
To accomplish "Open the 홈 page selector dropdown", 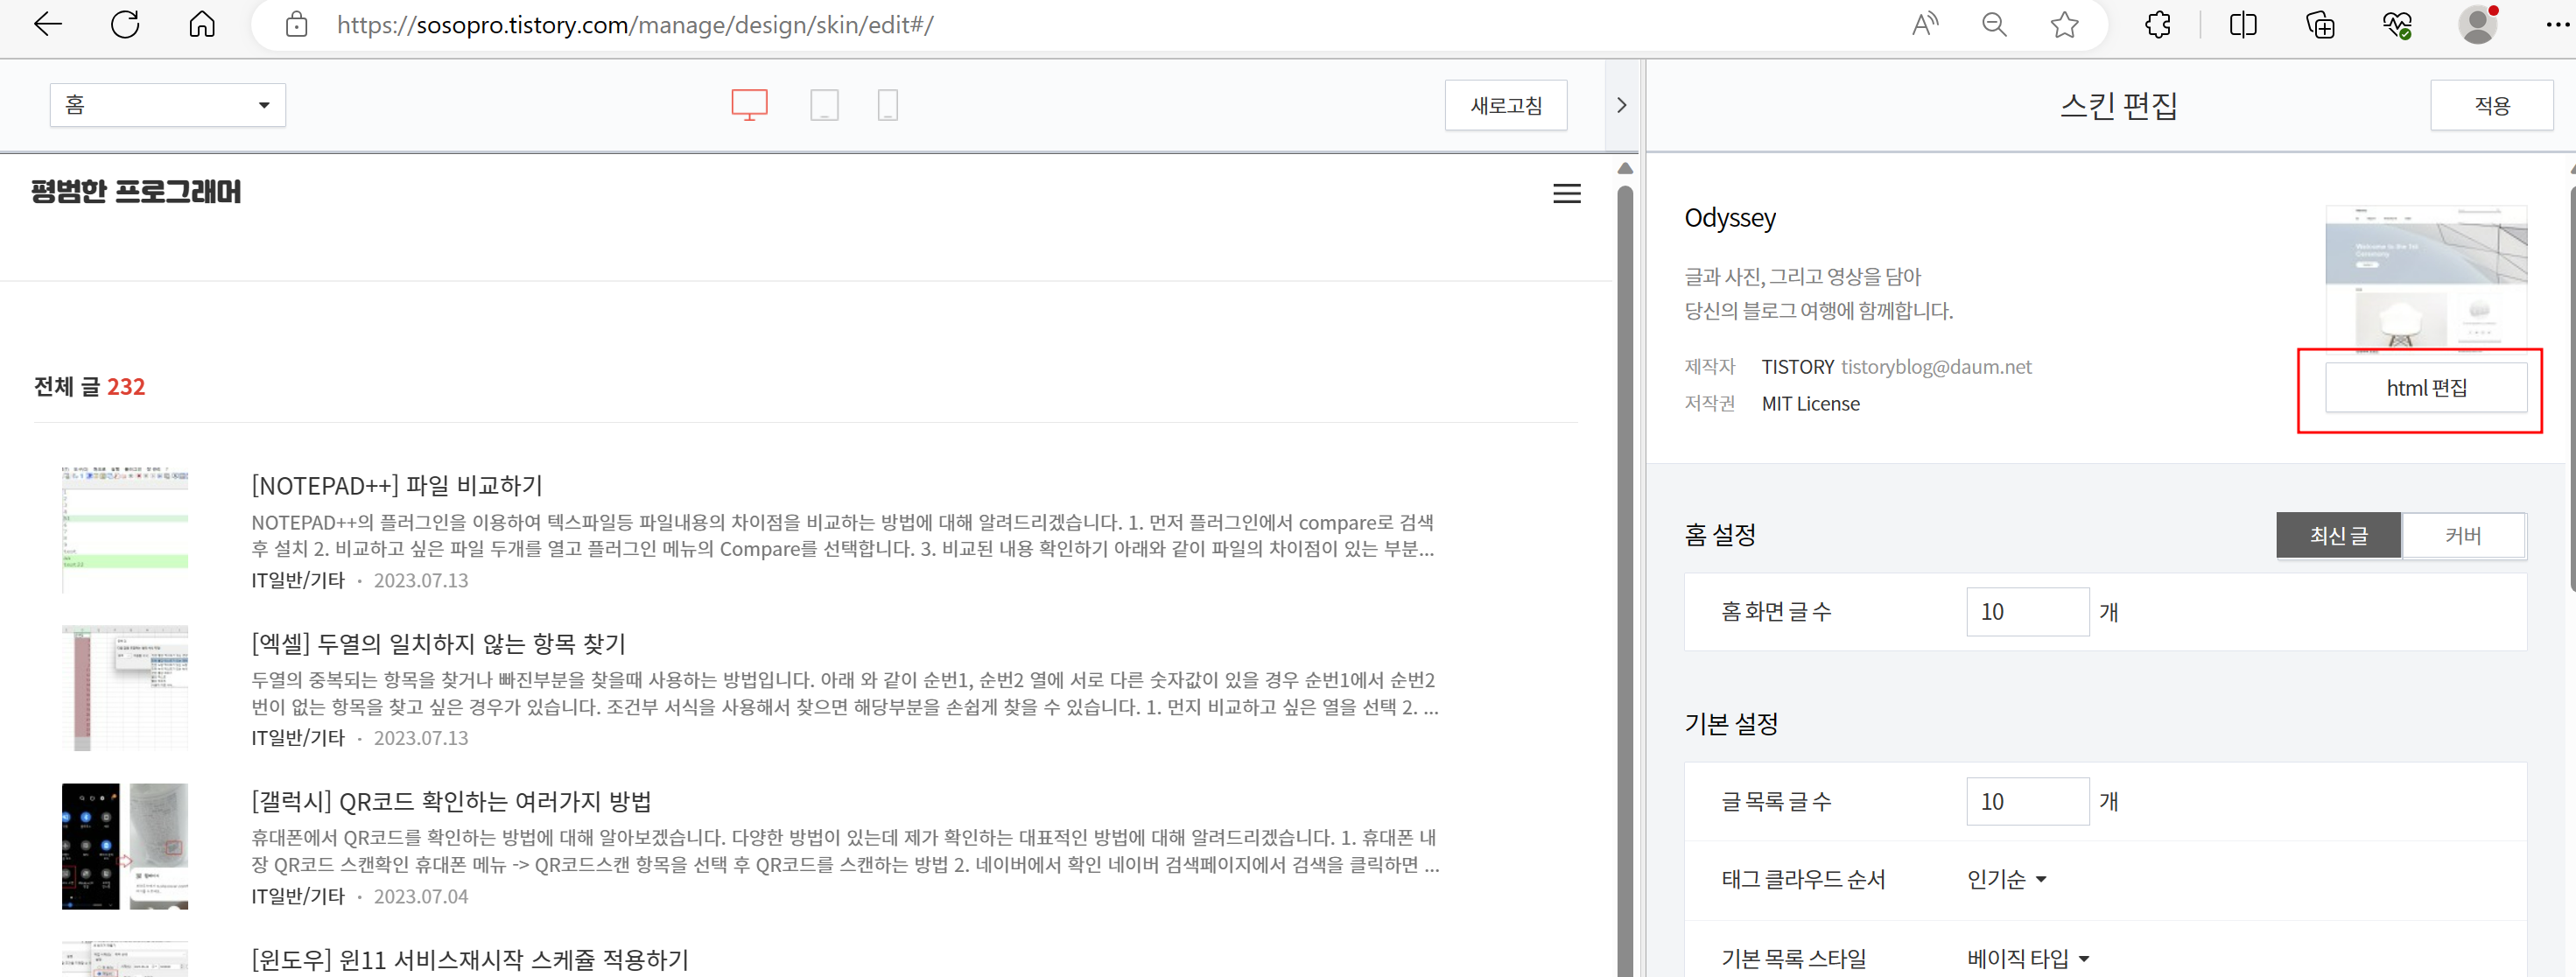I will coord(167,105).
